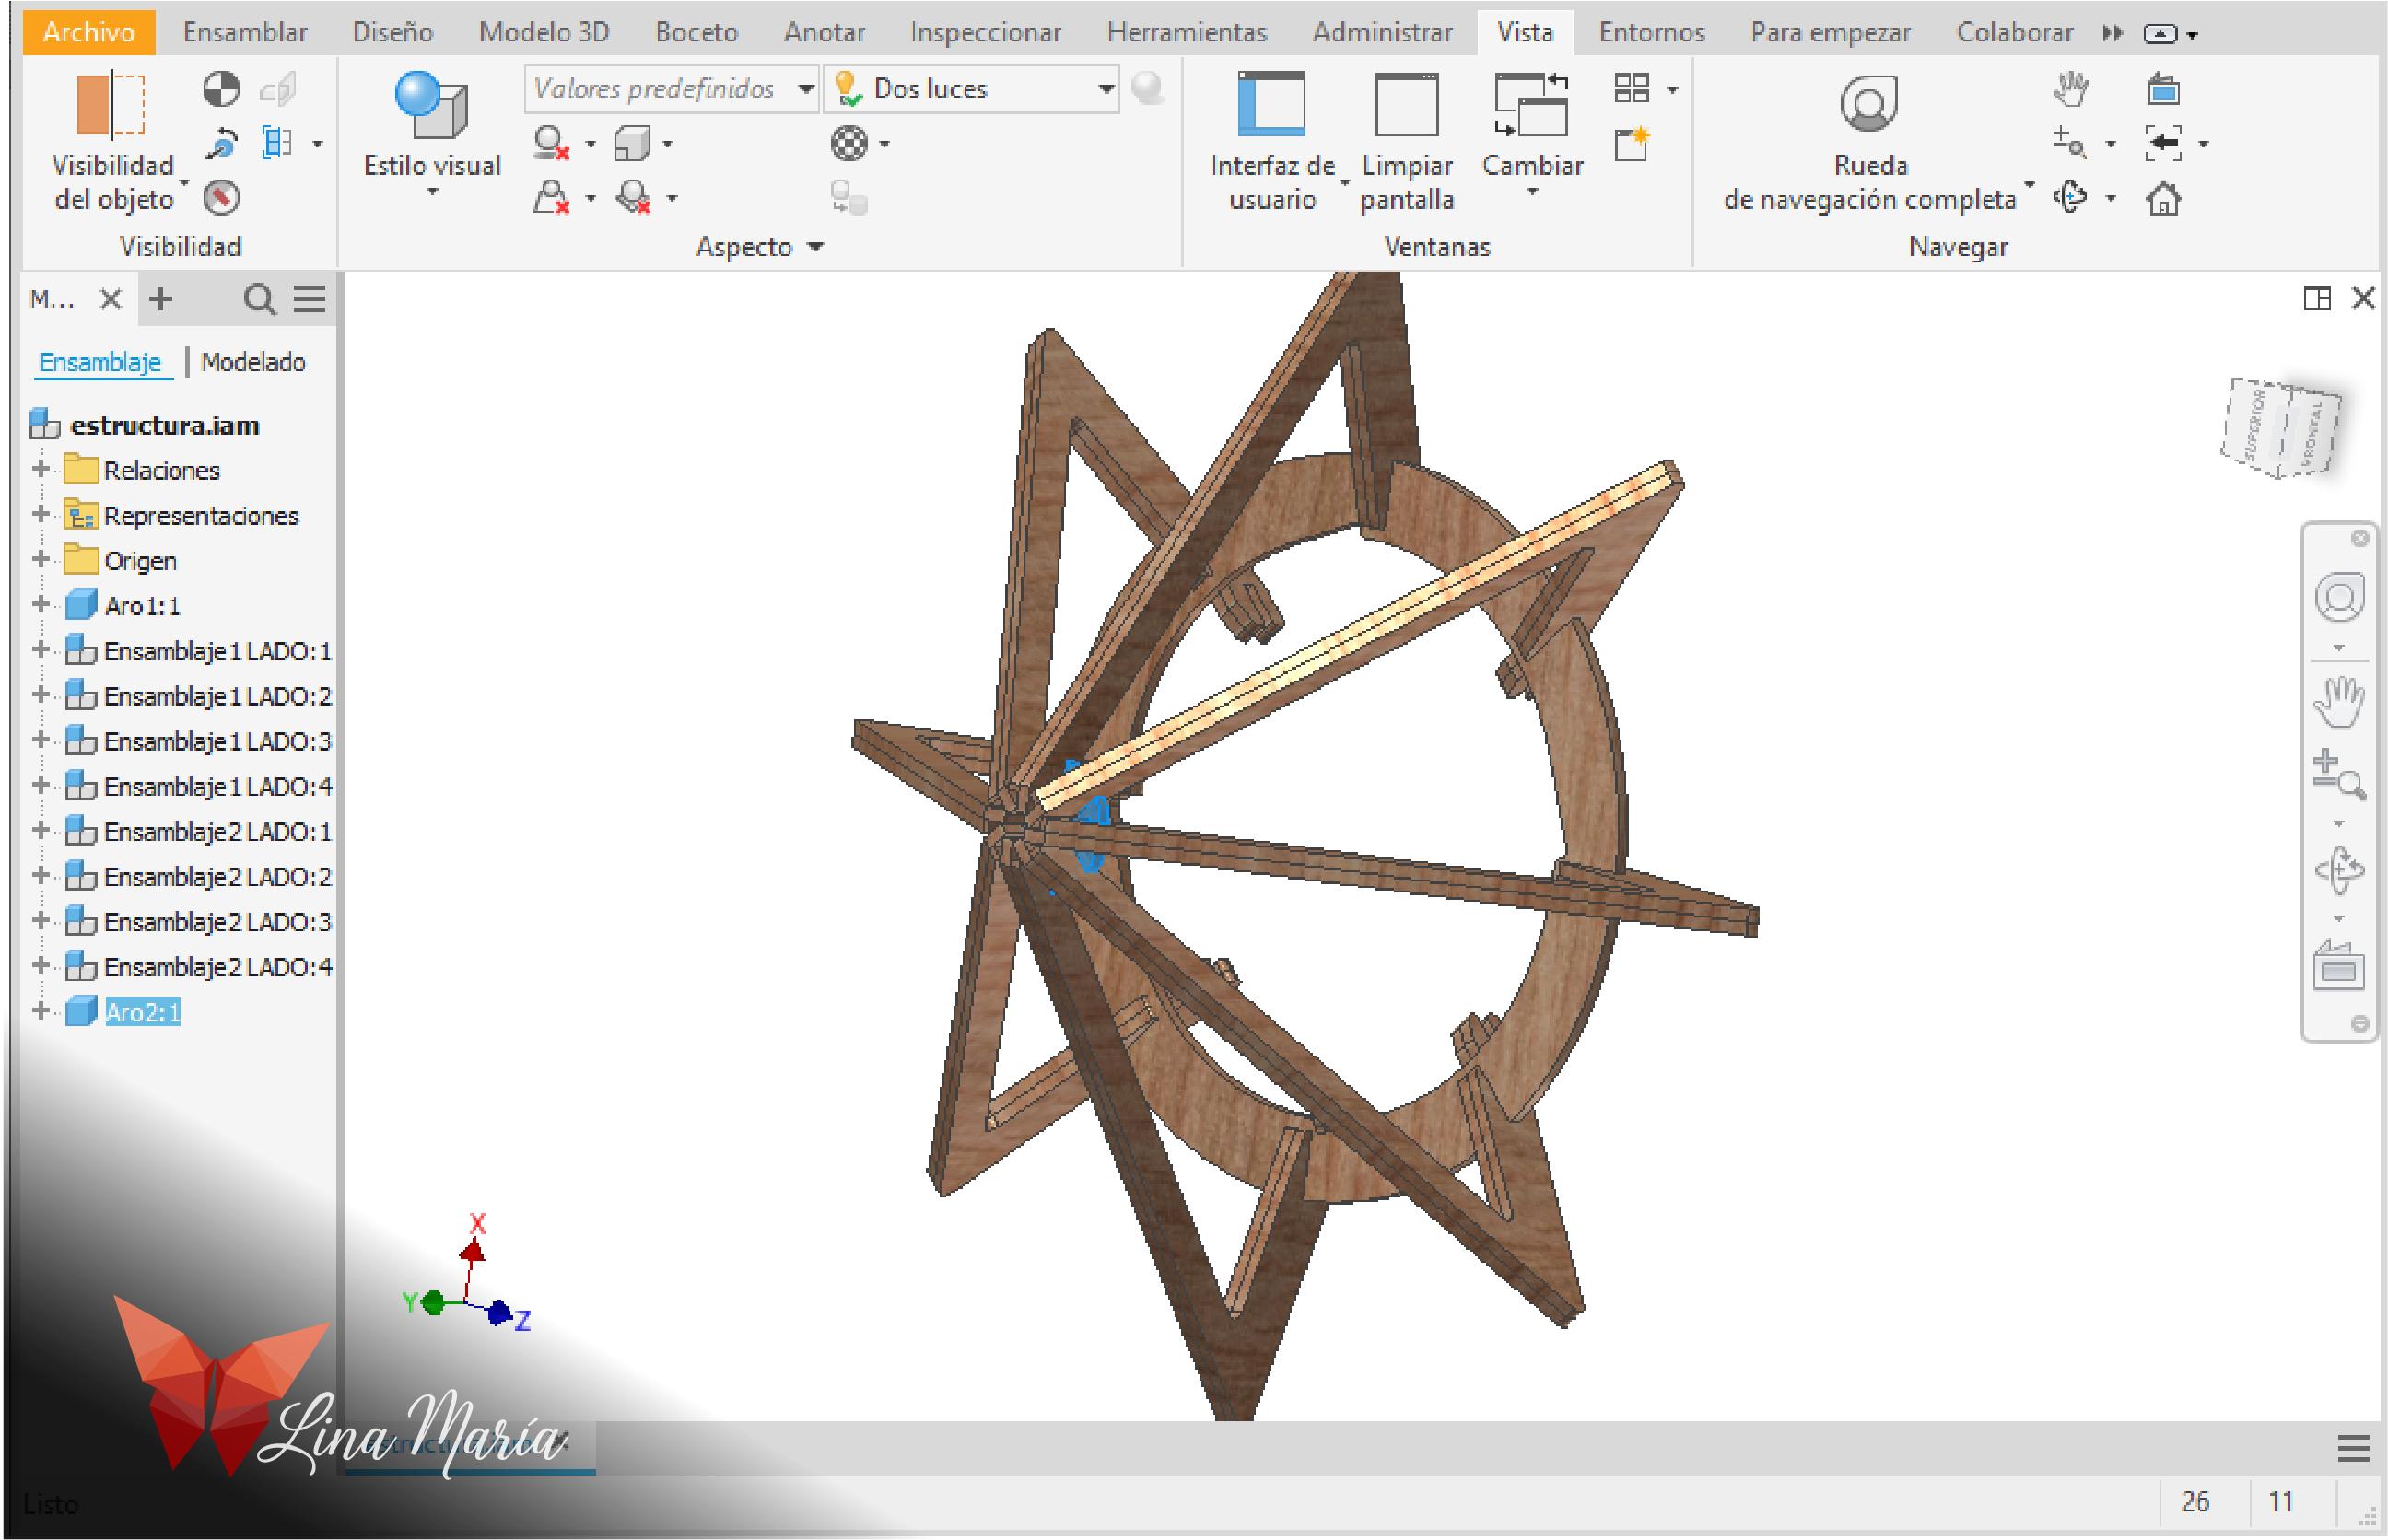Screen dimensions: 2388x1540
Task: Switch to the Inspeccionar tab
Action: coord(985,32)
